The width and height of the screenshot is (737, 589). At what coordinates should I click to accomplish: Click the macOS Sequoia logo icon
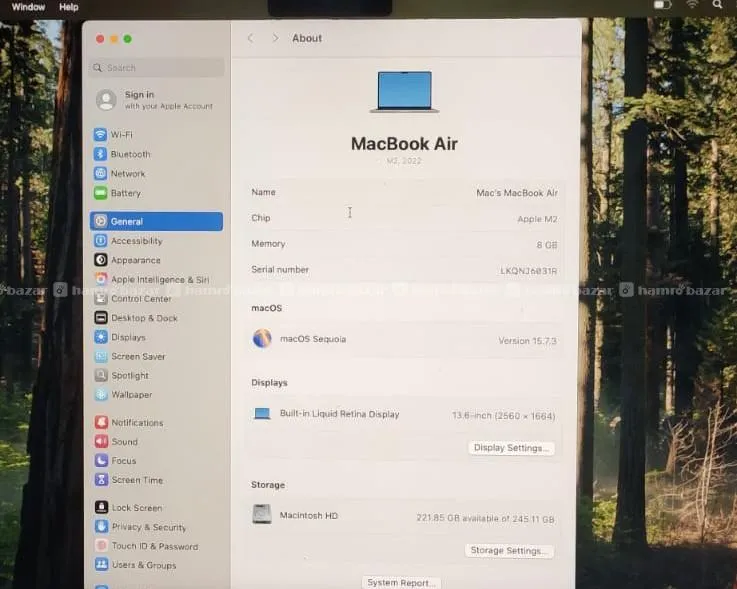(x=262, y=338)
